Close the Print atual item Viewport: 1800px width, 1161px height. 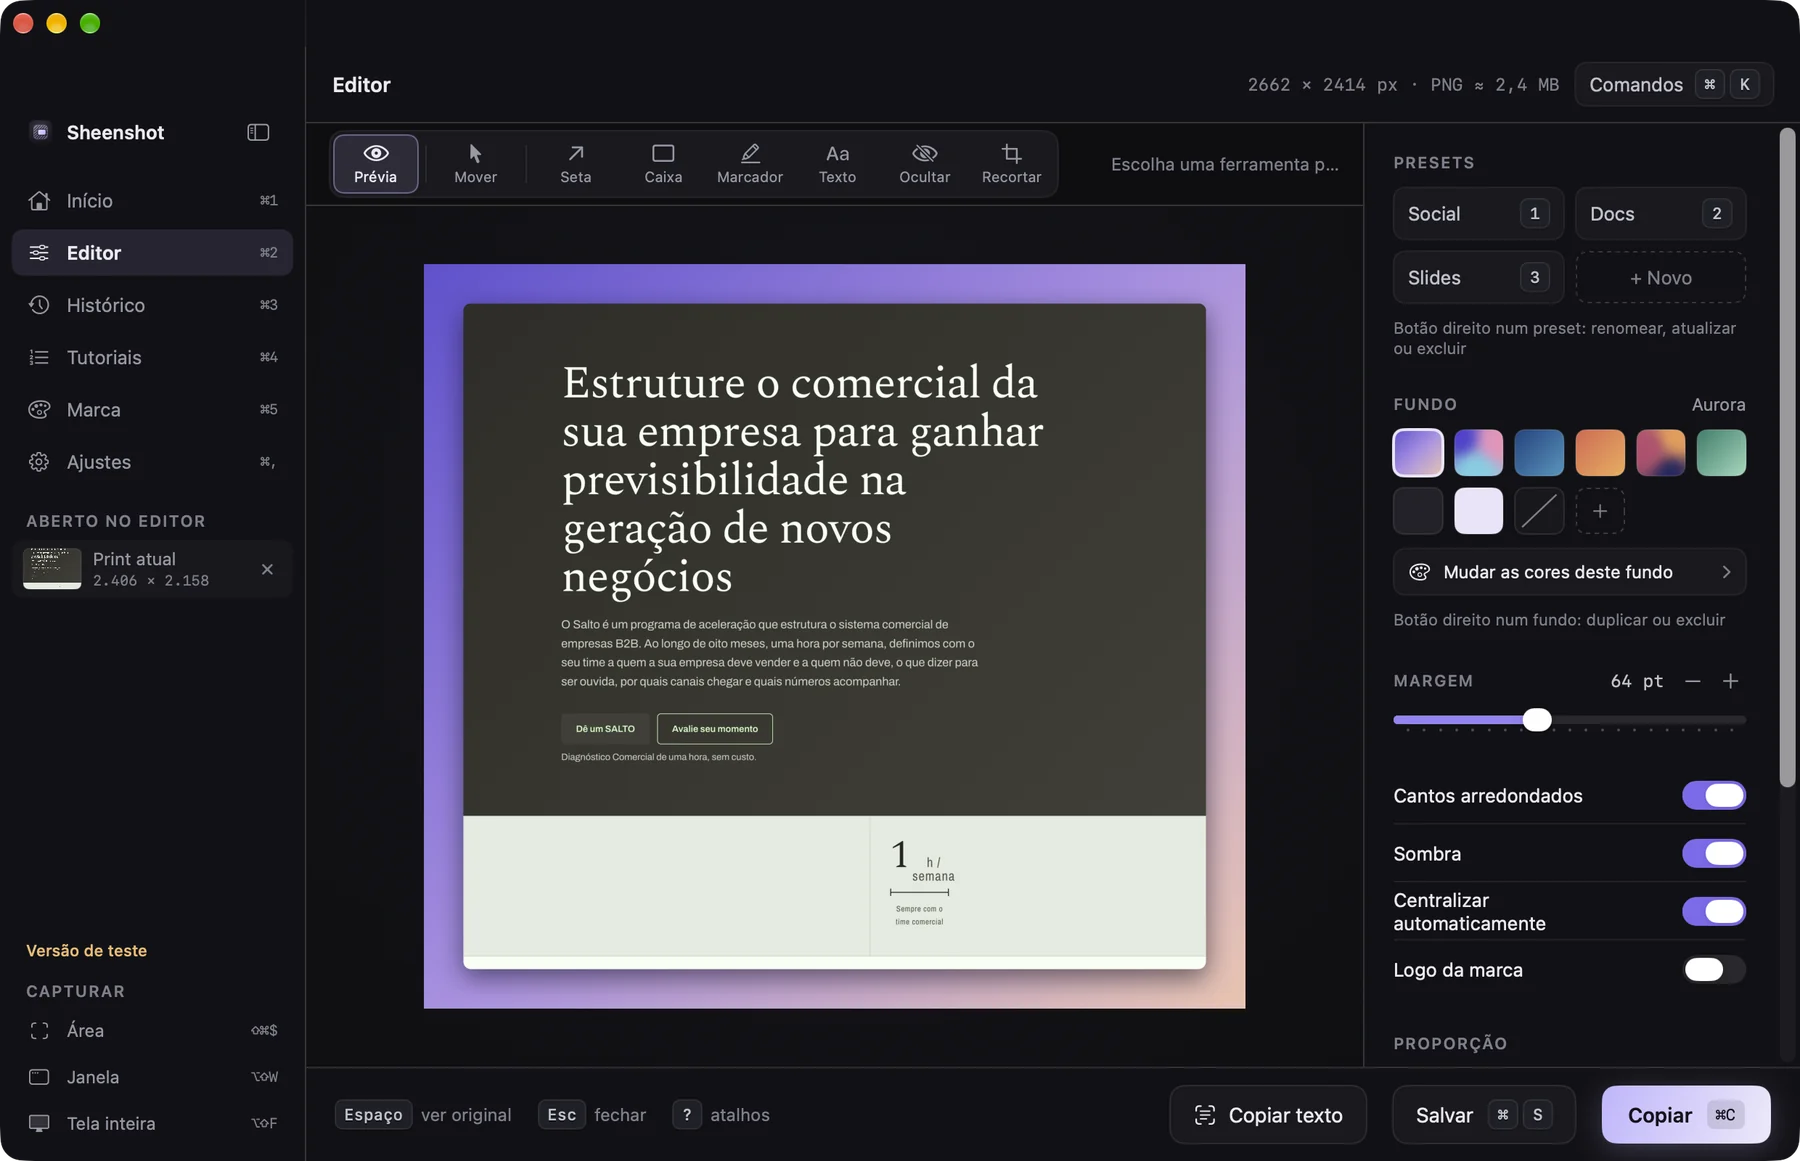pyautogui.click(x=267, y=569)
